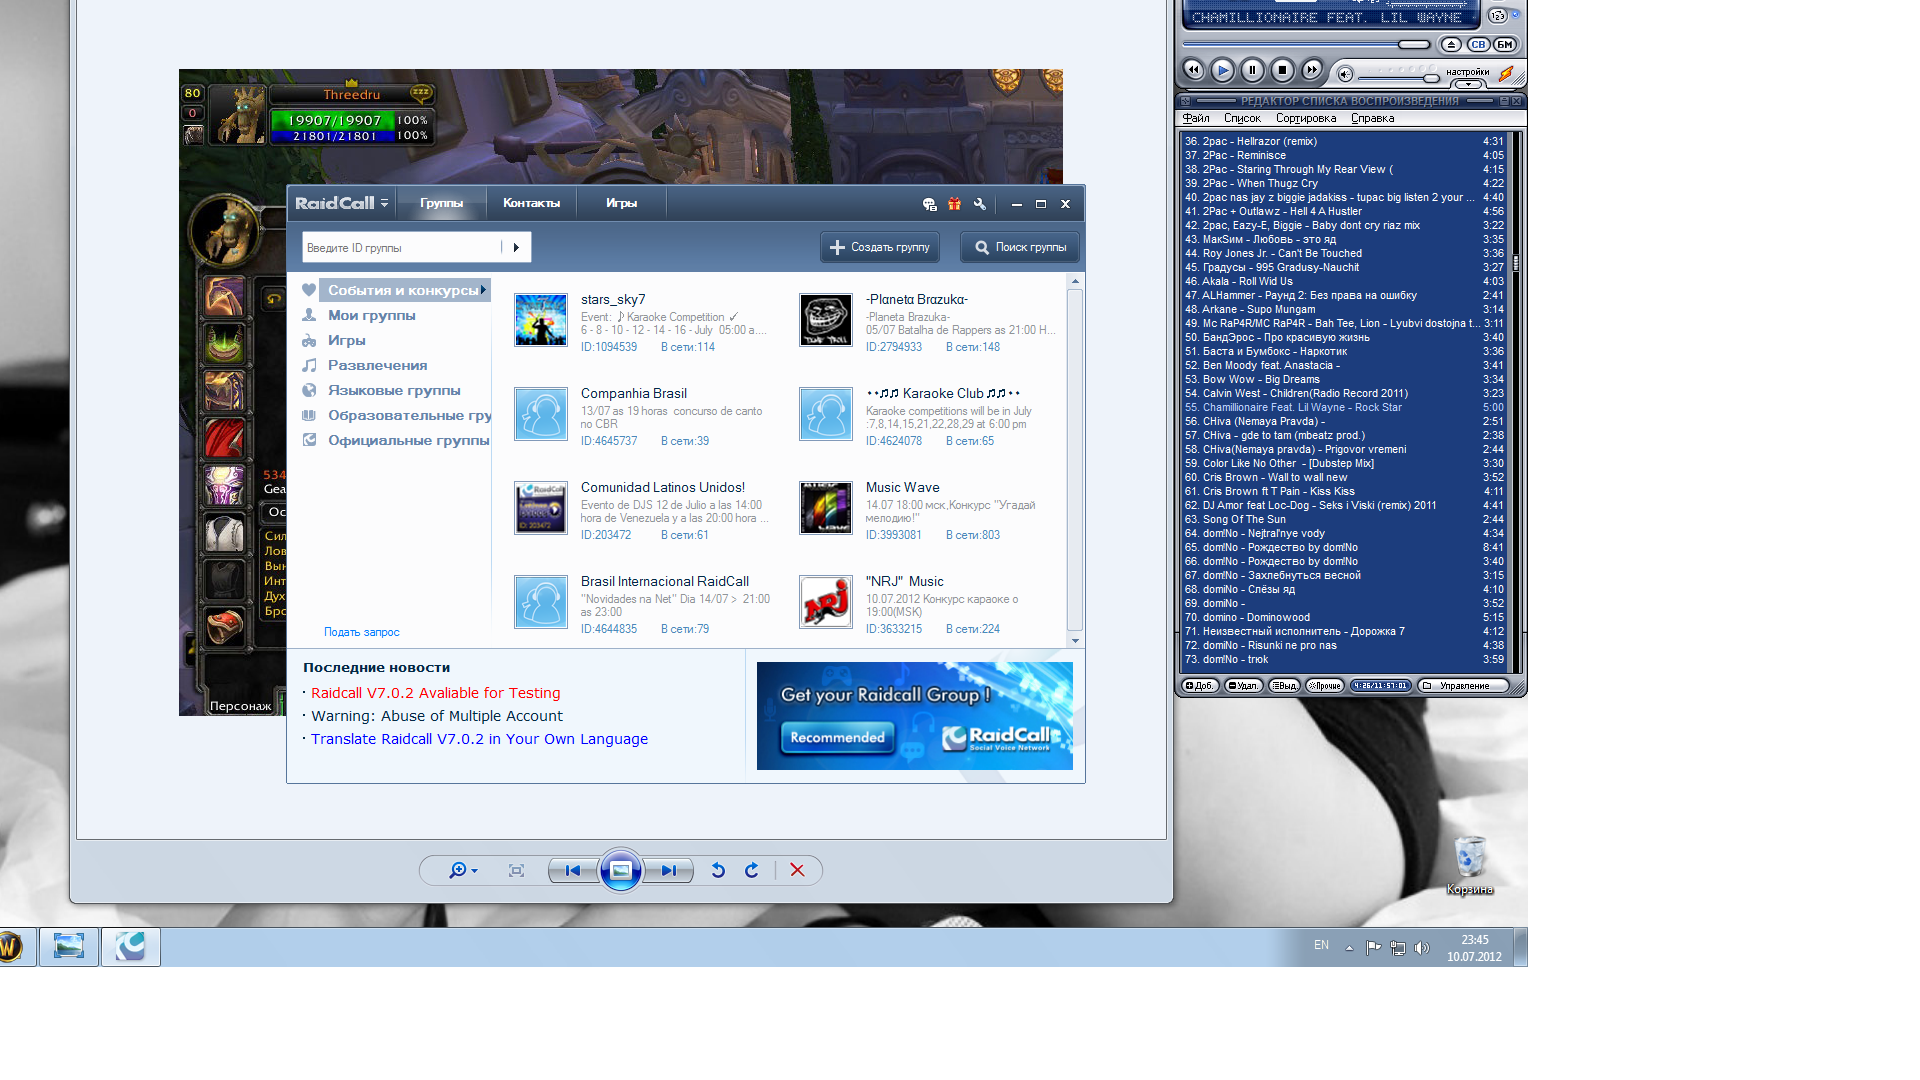Toggle the СВ button in Winamp
1920x1080 pixels.
coord(1478,44)
